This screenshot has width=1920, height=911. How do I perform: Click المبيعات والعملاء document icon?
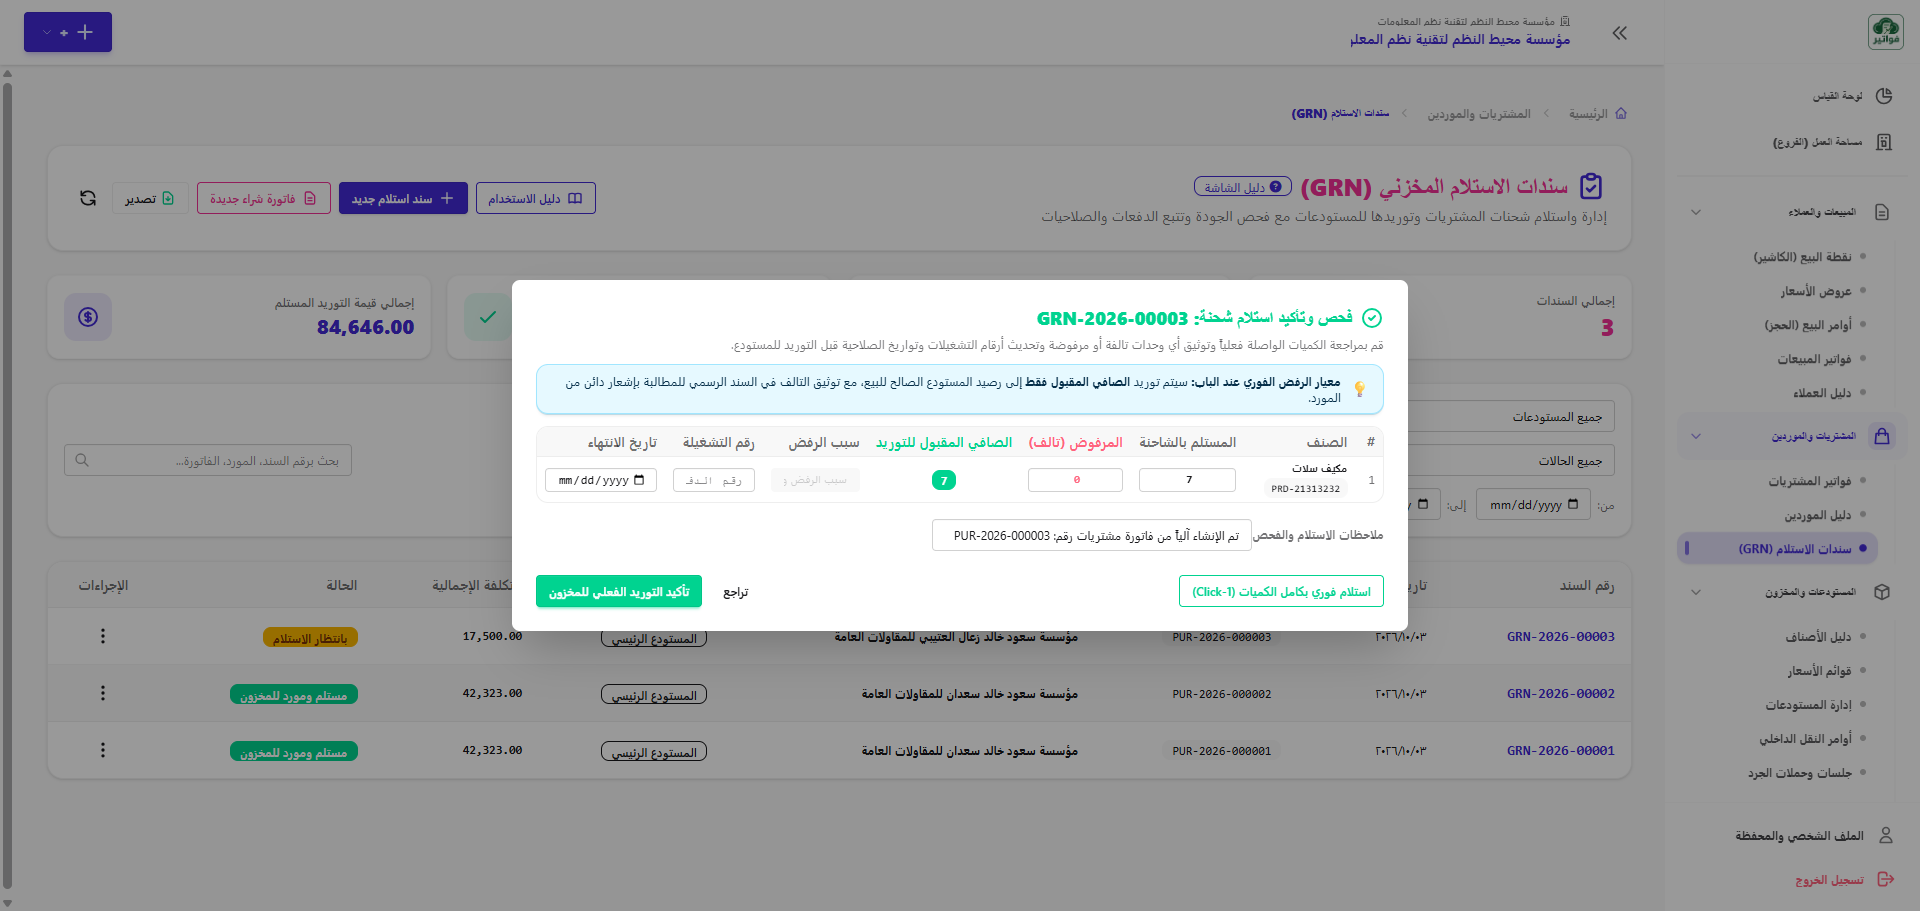click(x=1882, y=212)
